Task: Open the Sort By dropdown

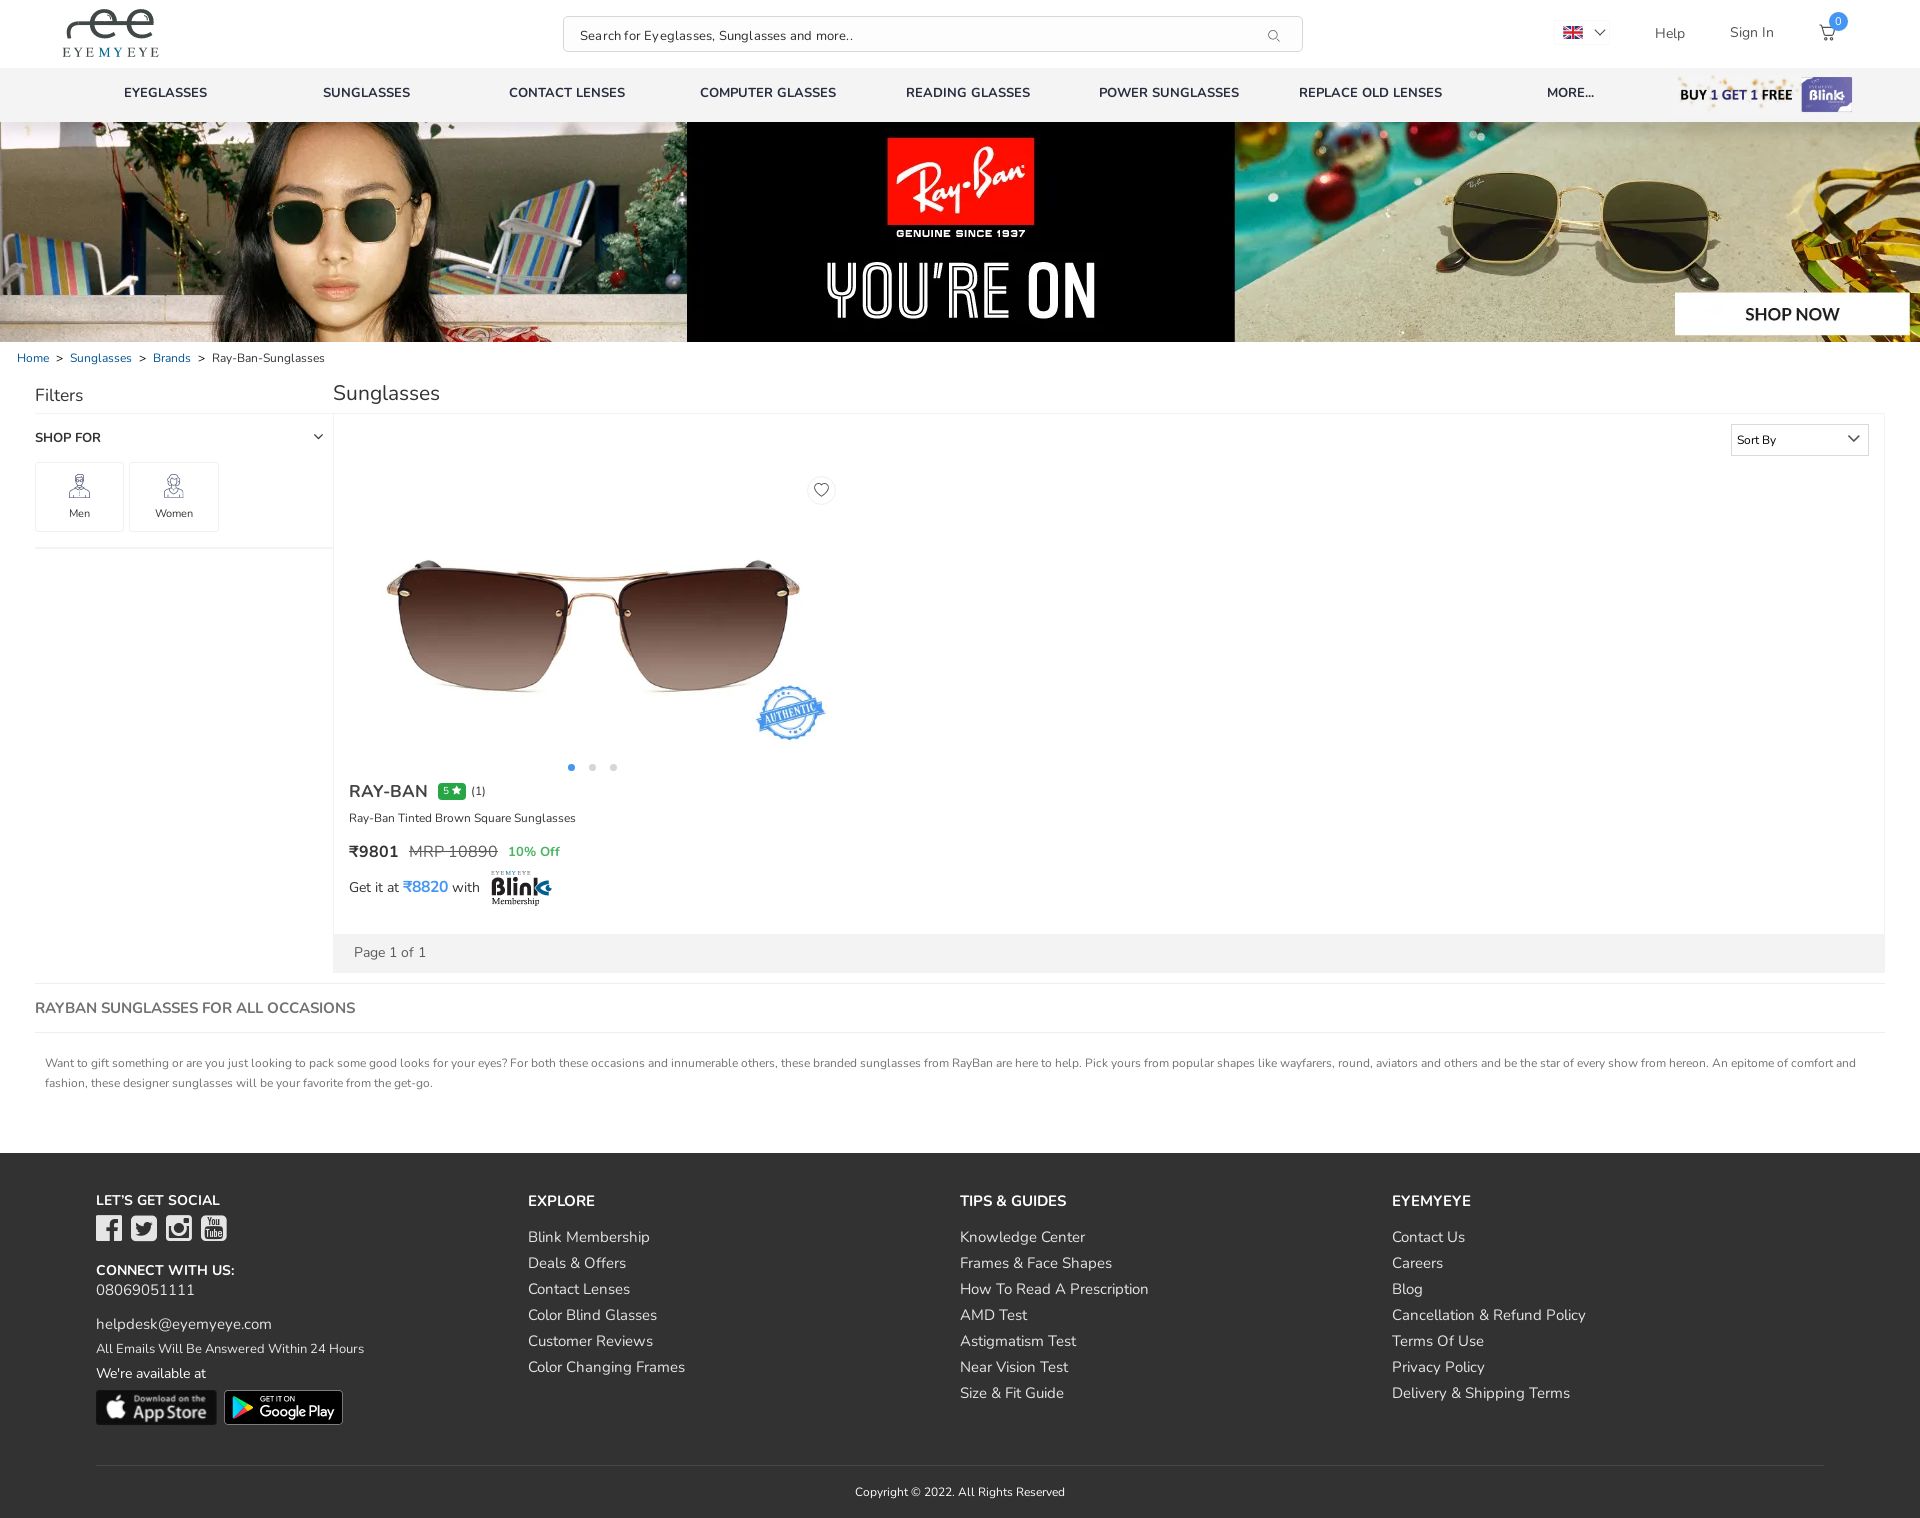Action: point(1800,440)
